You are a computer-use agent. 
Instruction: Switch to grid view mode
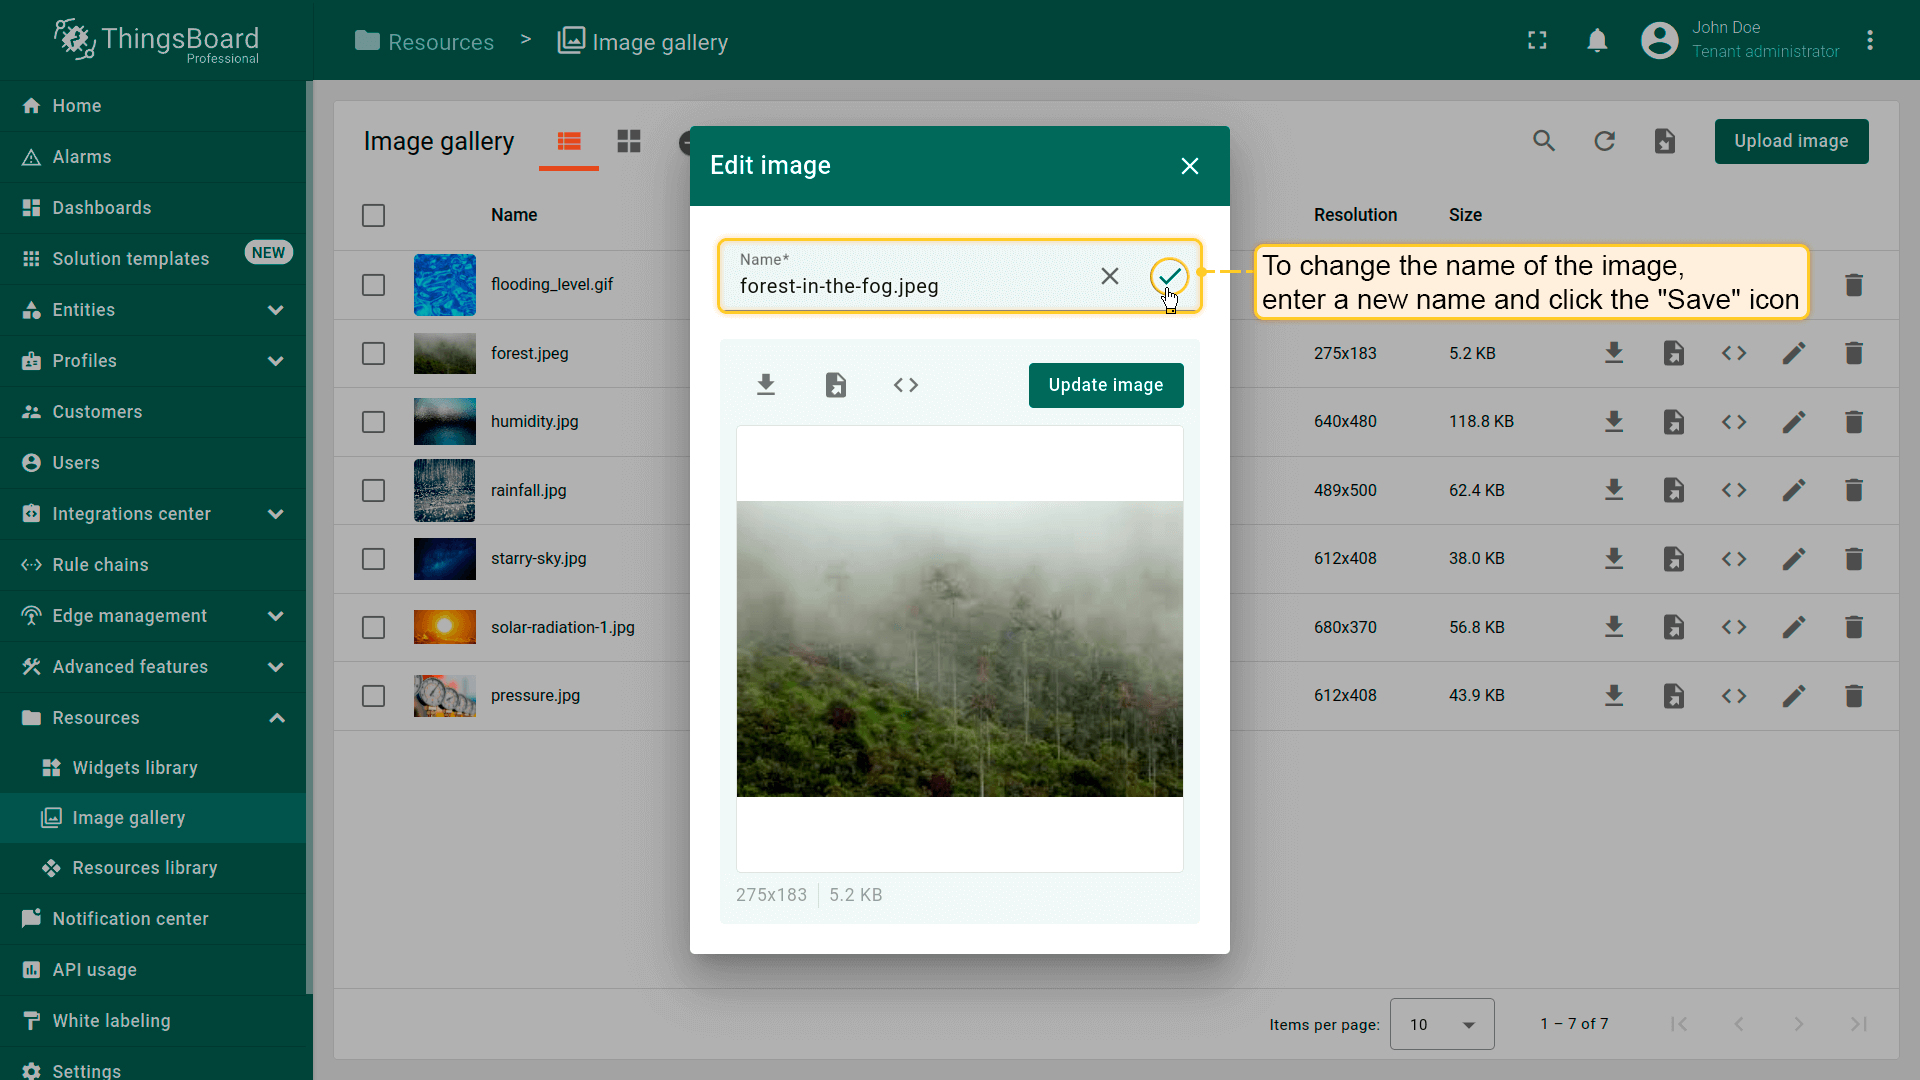click(x=629, y=141)
